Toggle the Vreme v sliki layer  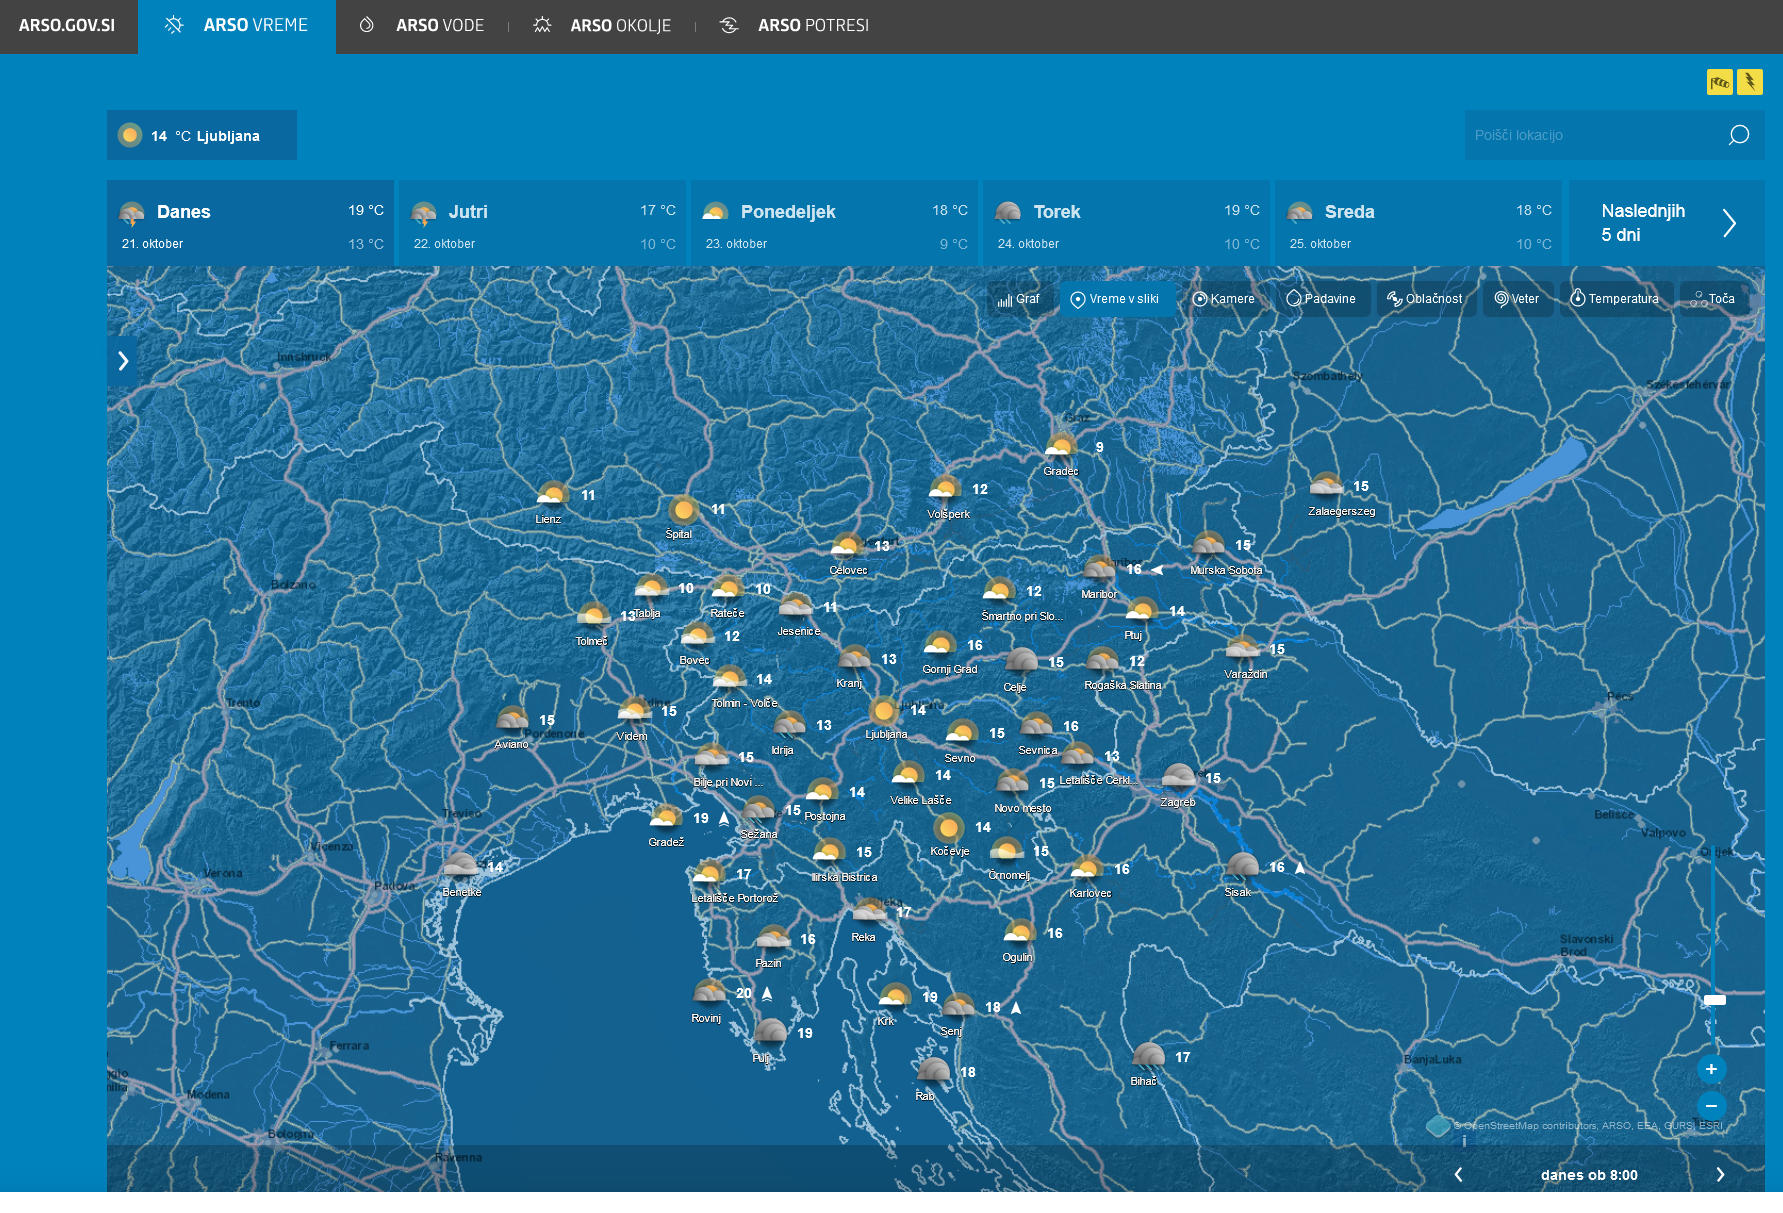click(x=1117, y=299)
